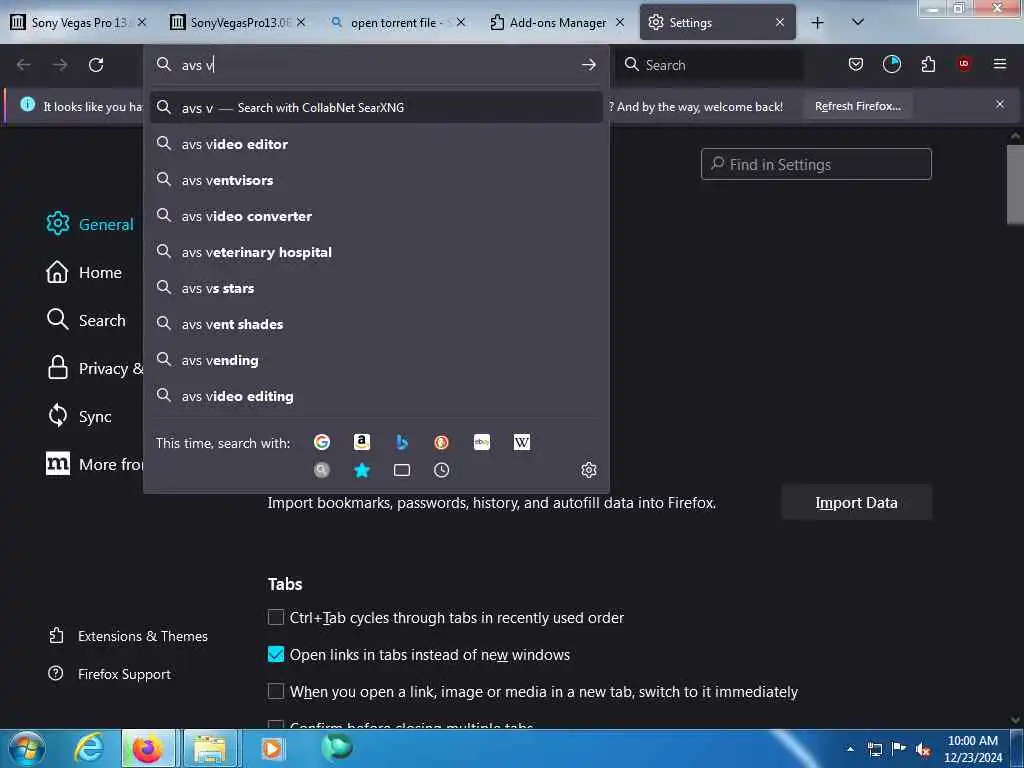Screen dimensions: 1024x768
Task: Open the Windows Start menu
Action: point(26,748)
